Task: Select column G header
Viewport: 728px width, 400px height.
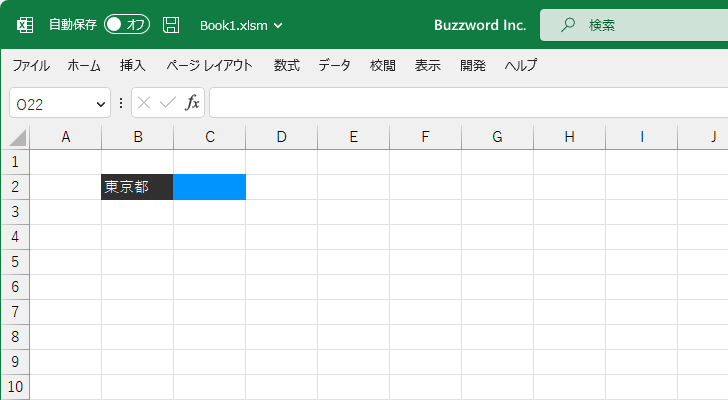Action: click(497, 137)
